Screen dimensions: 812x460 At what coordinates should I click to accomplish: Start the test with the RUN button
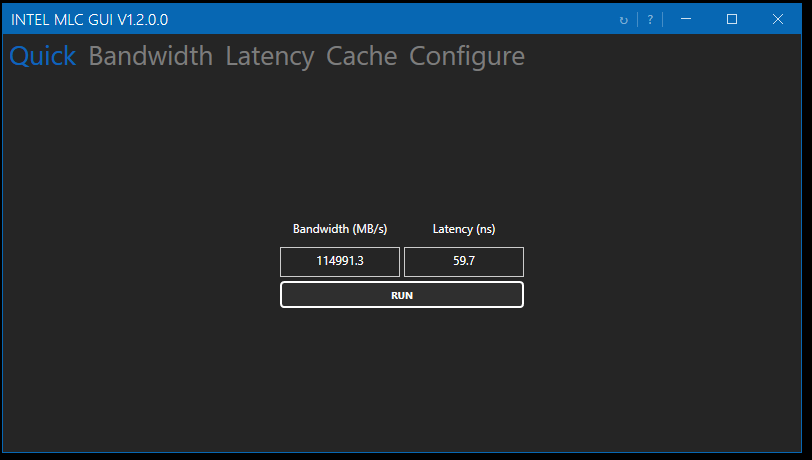(x=402, y=295)
